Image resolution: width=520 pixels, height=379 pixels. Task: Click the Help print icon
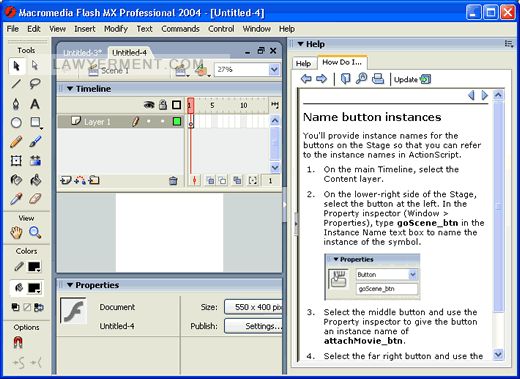[378, 79]
